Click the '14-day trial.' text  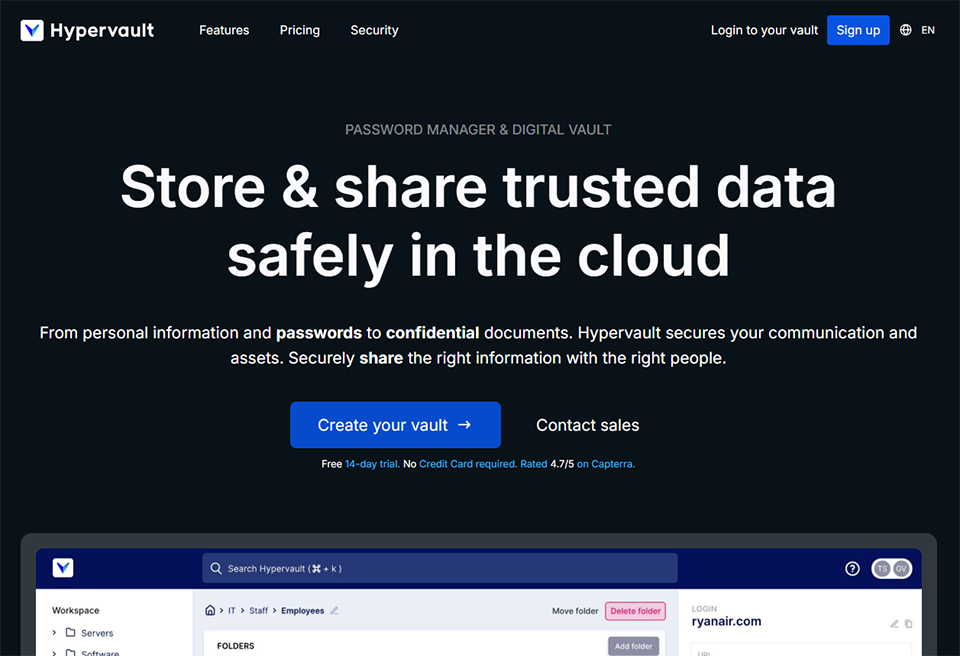coord(372,464)
